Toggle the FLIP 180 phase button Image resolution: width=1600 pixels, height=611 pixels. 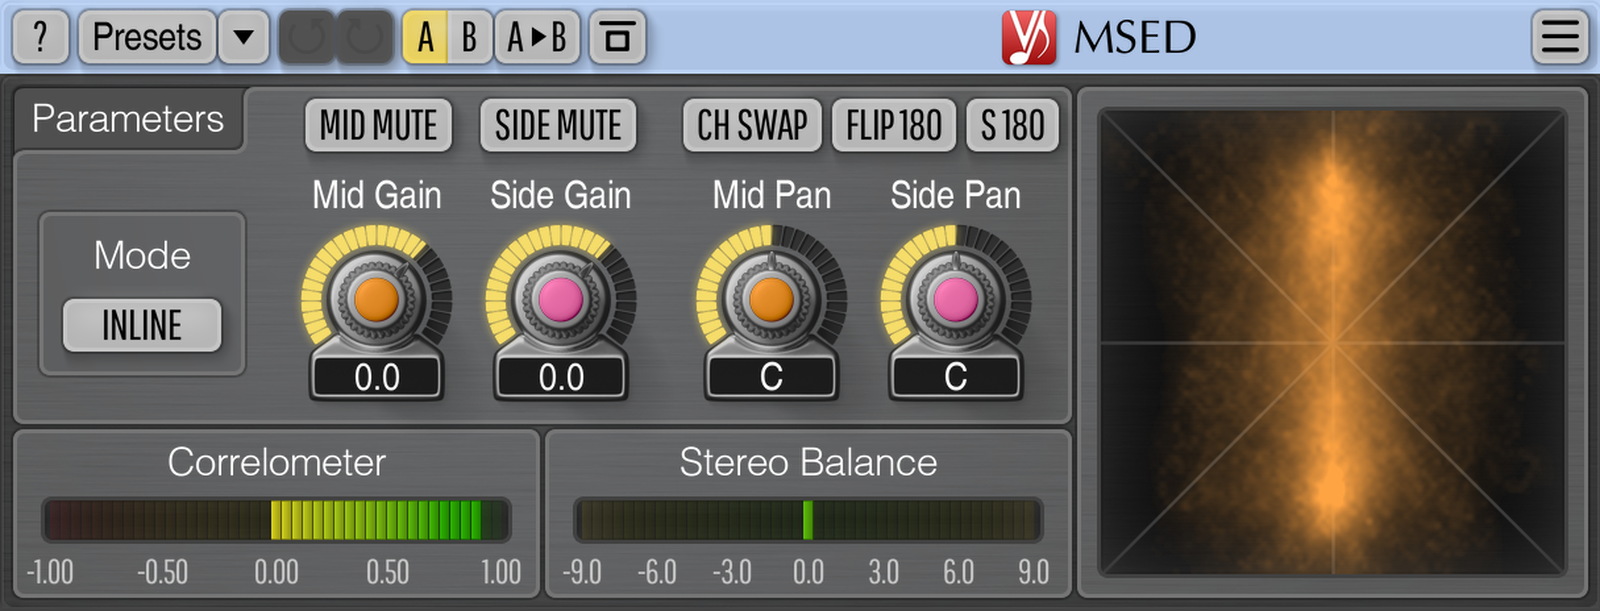(894, 126)
